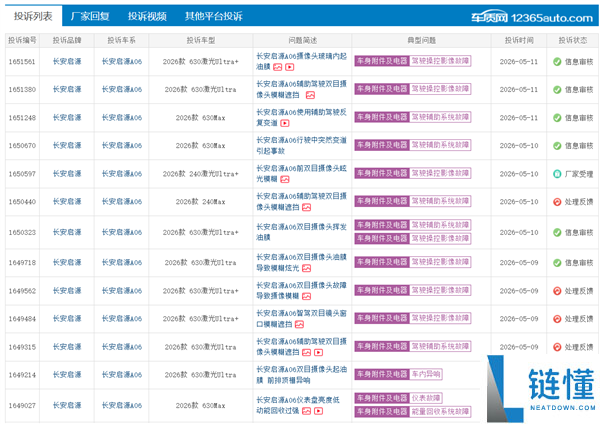600x424 pixels.
Task: Click date 2026-05-09 in row 1649718
Action: point(519,263)
